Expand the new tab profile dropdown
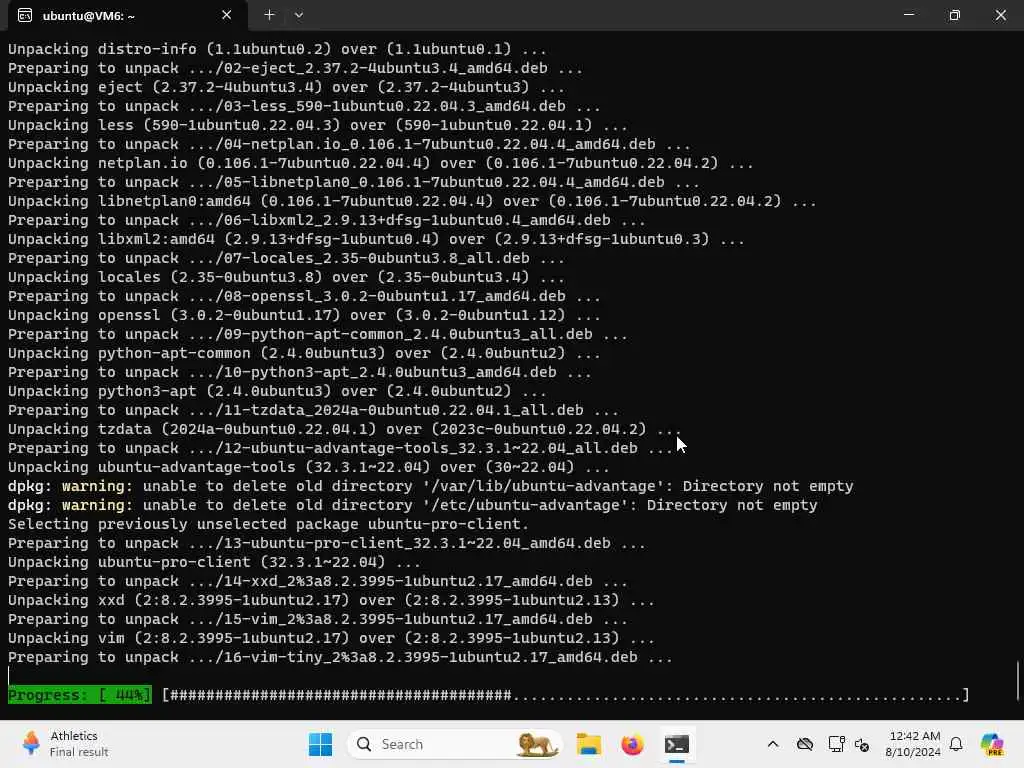This screenshot has height=768, width=1024. pyautogui.click(x=298, y=14)
